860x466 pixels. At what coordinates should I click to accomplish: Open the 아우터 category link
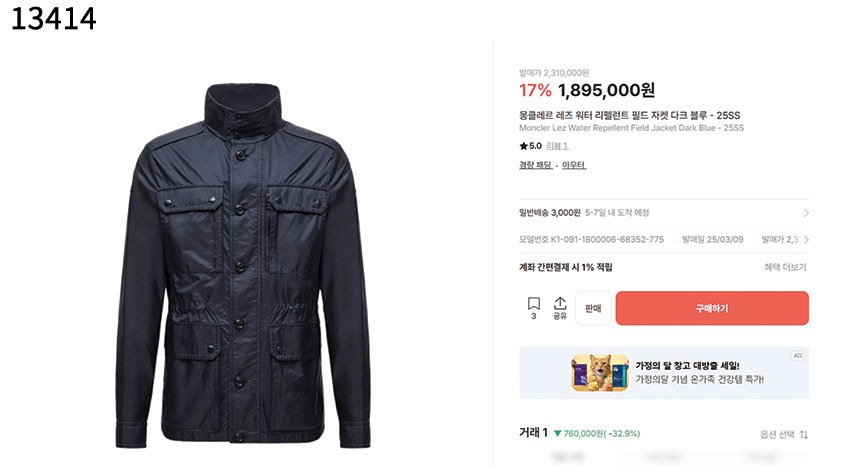click(x=574, y=165)
